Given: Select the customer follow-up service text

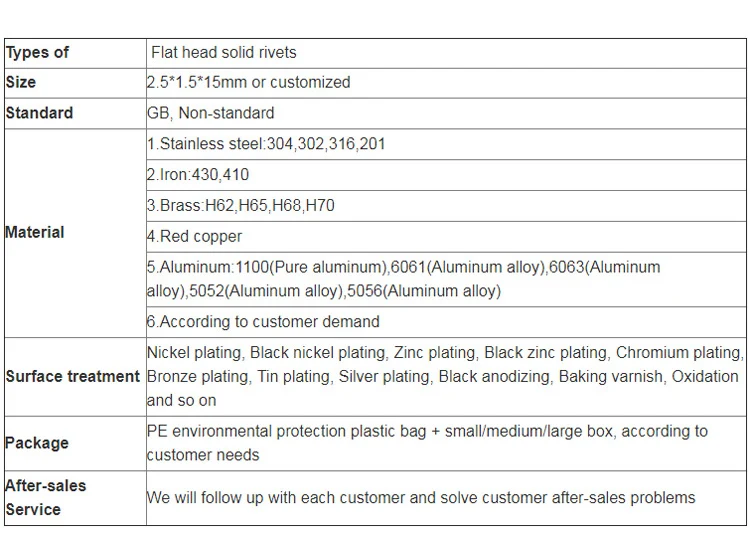Looking at the screenshot, I should pyautogui.click(x=420, y=497).
